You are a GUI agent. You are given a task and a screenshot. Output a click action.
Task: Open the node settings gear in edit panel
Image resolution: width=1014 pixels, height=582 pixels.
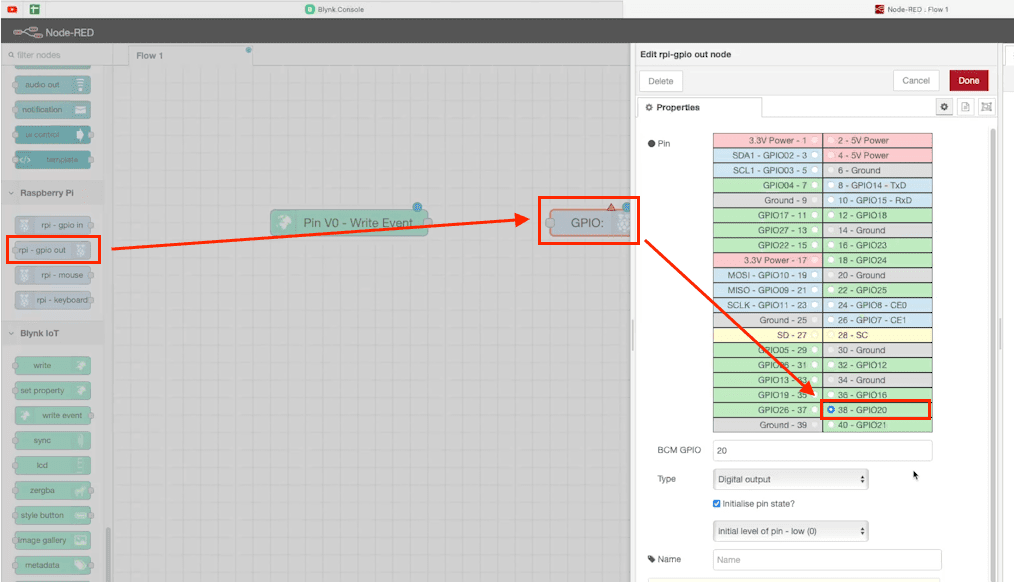coord(944,106)
